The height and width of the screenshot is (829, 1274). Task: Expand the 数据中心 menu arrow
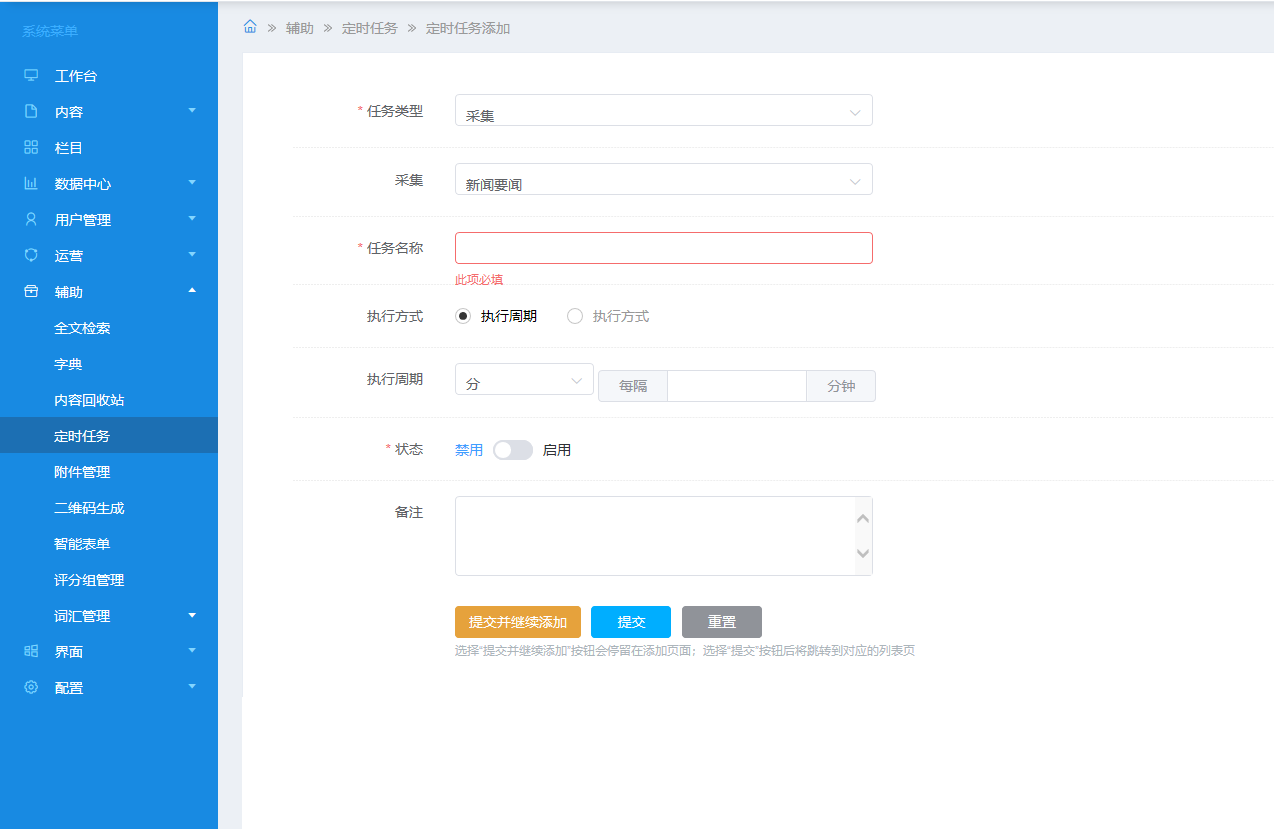pyautogui.click(x=192, y=182)
